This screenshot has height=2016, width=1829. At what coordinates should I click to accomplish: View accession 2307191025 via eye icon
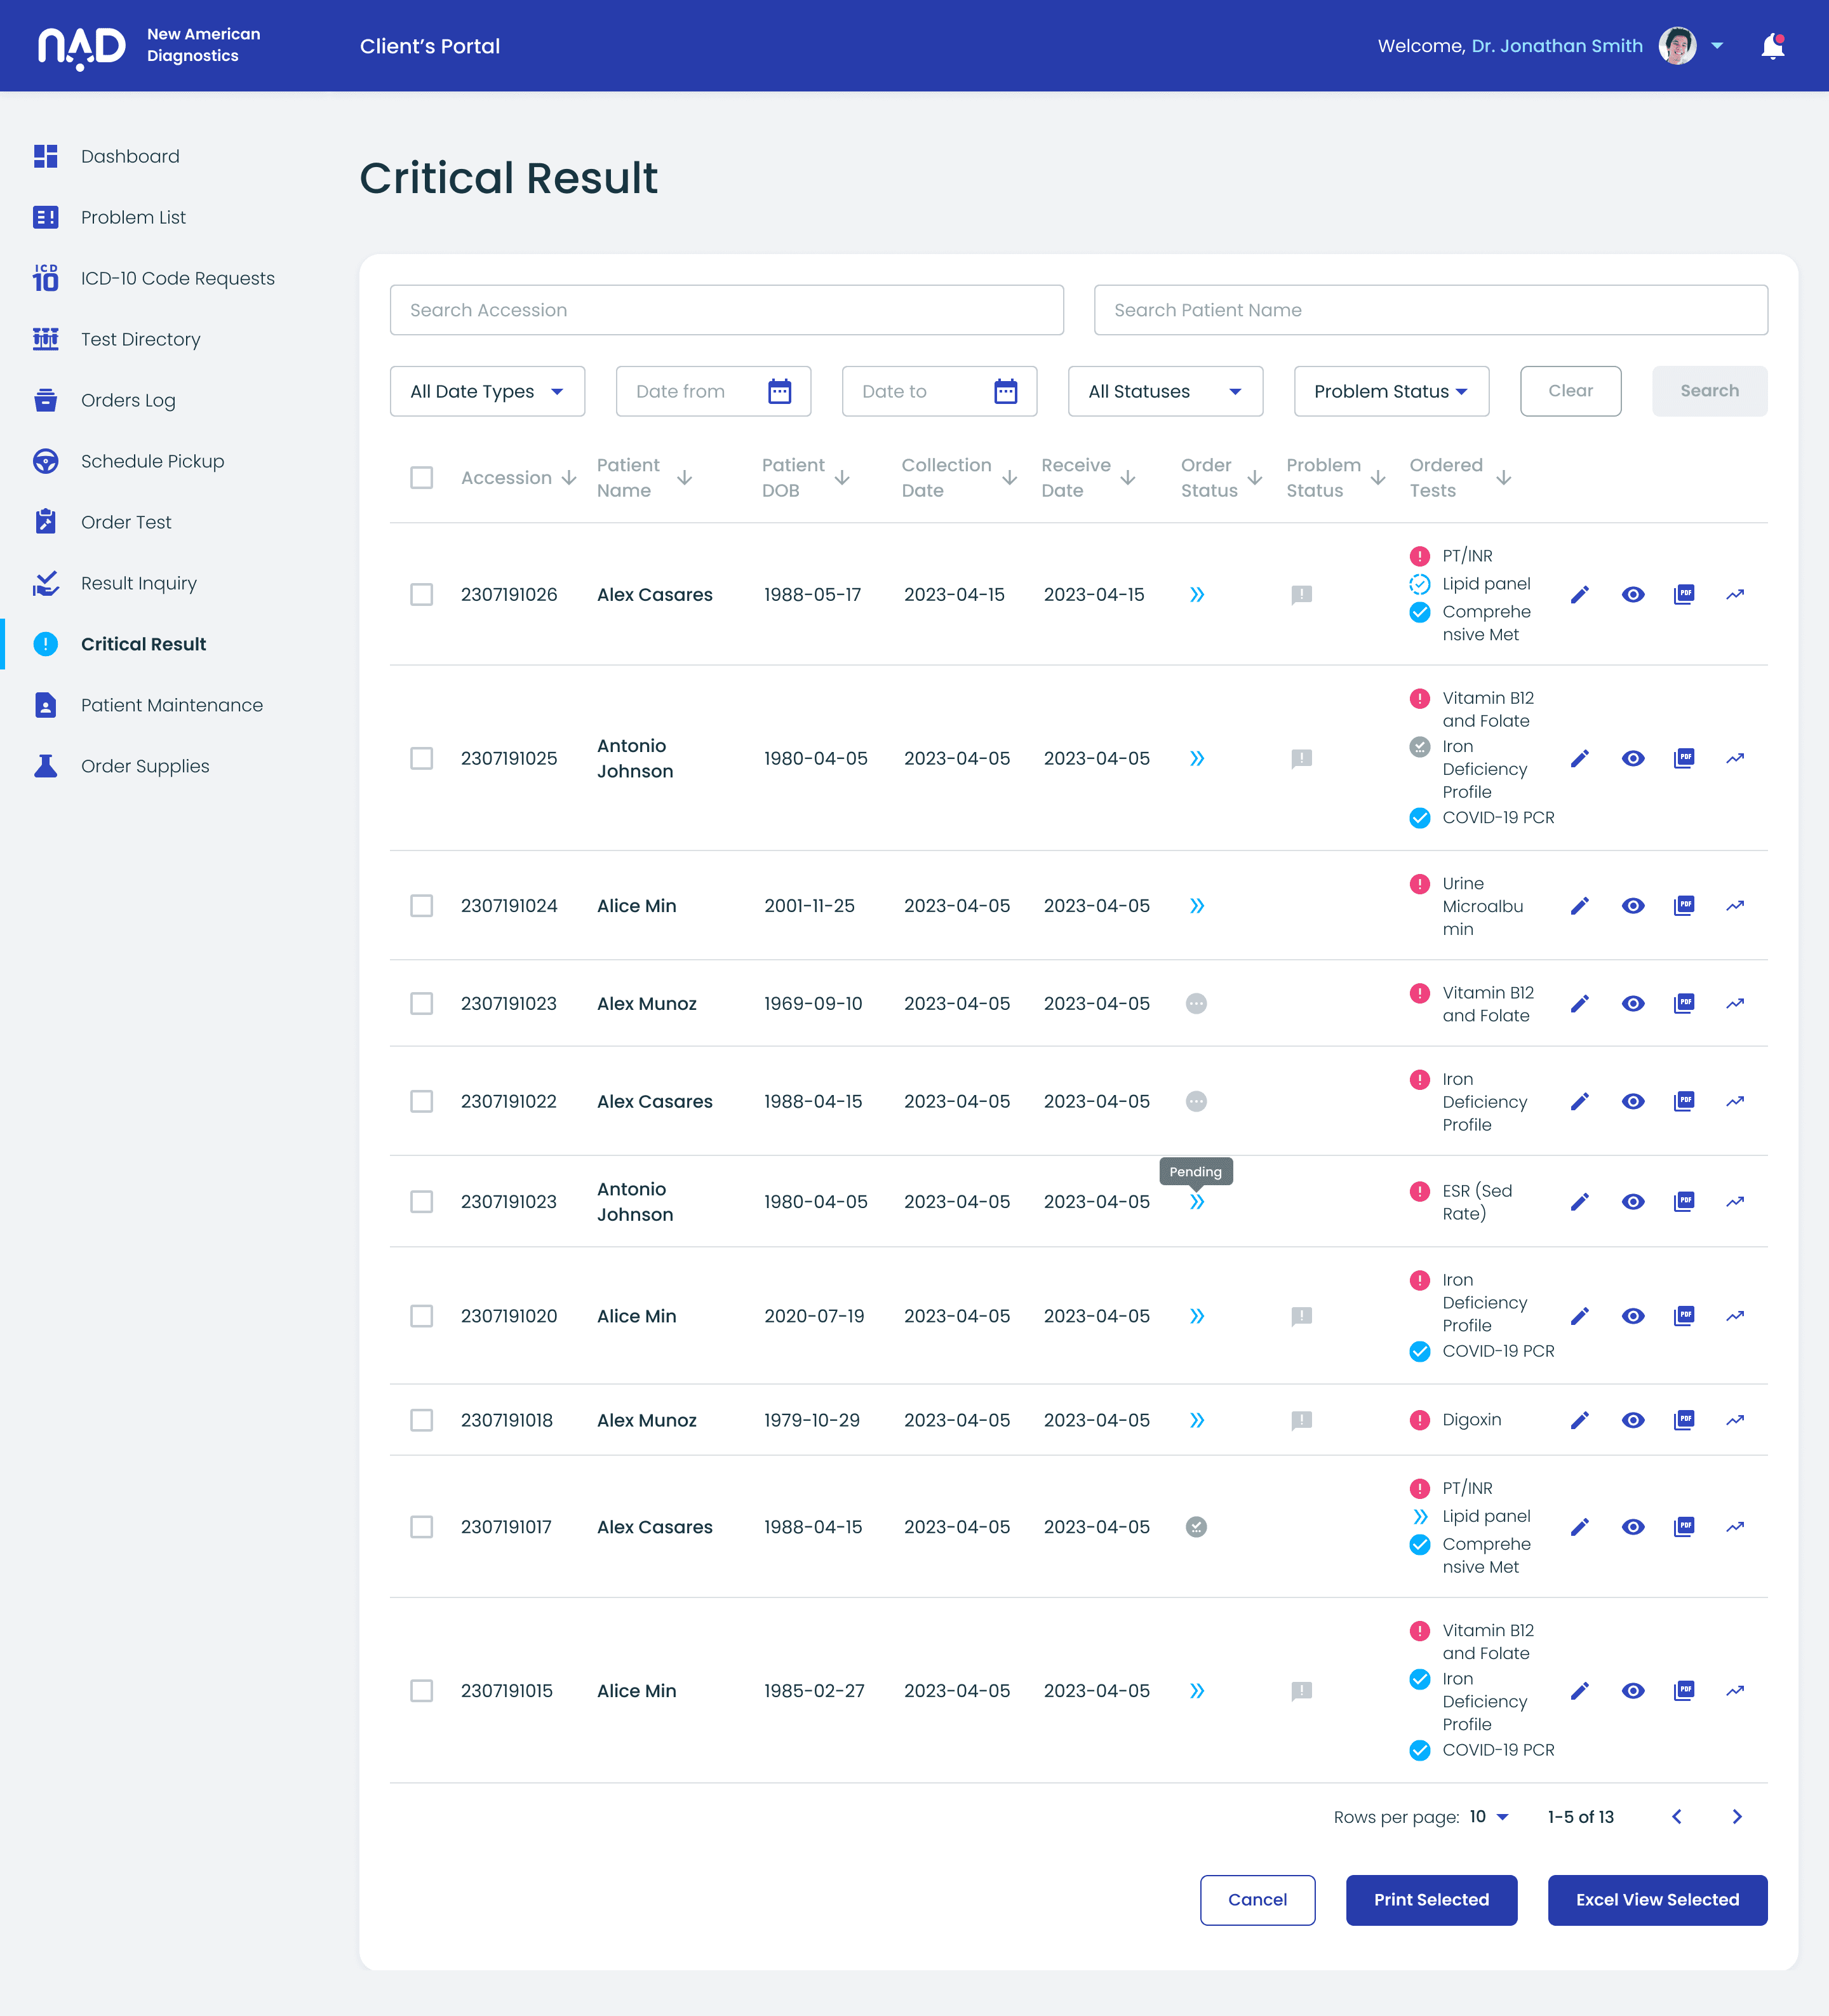[x=1632, y=759]
